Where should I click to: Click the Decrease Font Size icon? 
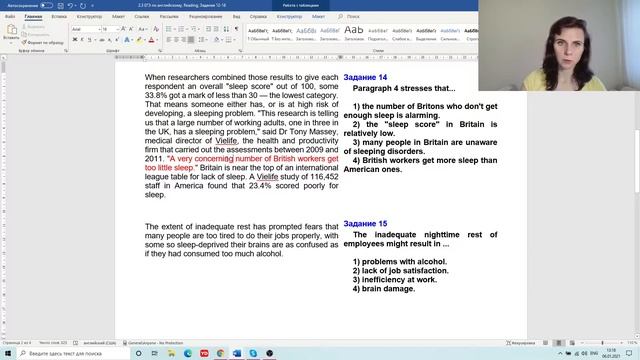pyautogui.click(x=131, y=29)
